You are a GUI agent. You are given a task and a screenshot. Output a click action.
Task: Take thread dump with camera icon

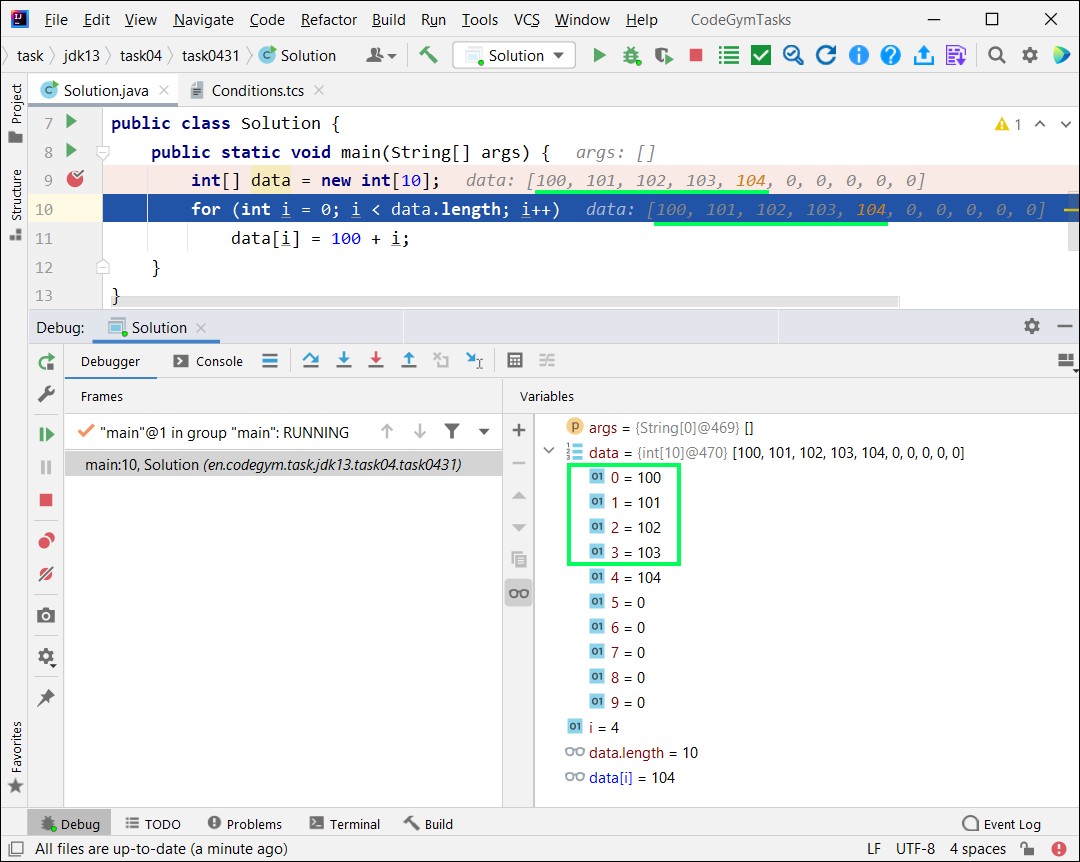[x=46, y=615]
